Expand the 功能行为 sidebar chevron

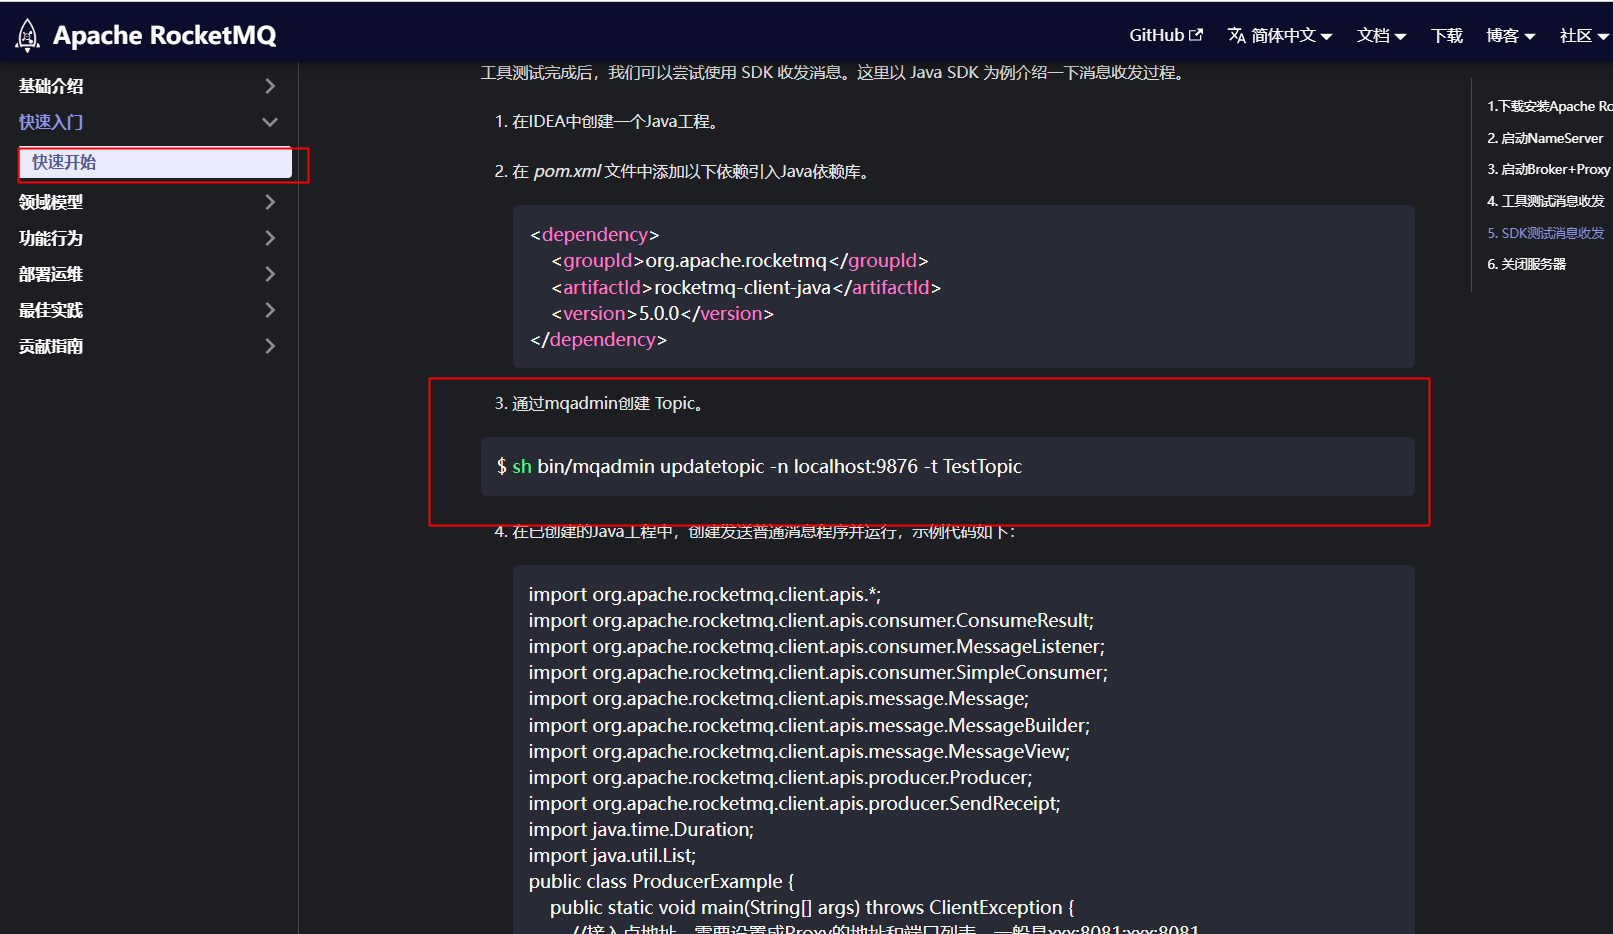tap(270, 238)
